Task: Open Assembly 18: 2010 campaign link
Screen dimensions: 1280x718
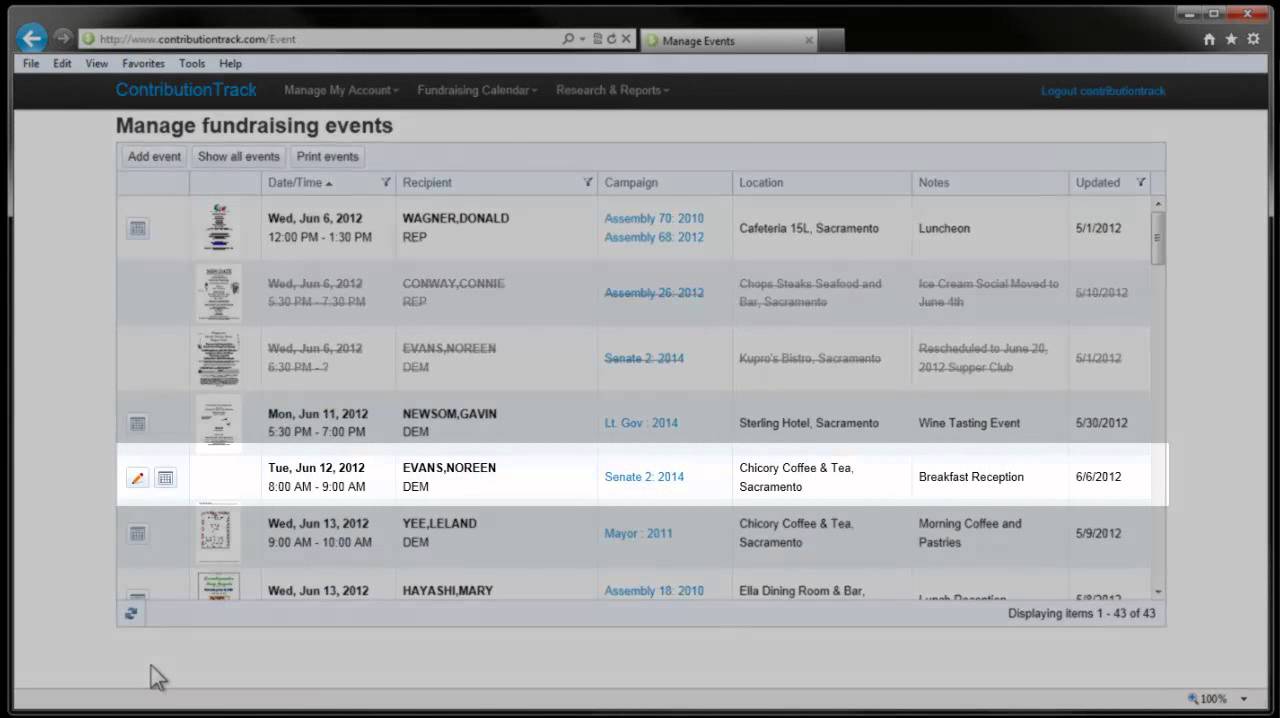Action: tap(654, 591)
